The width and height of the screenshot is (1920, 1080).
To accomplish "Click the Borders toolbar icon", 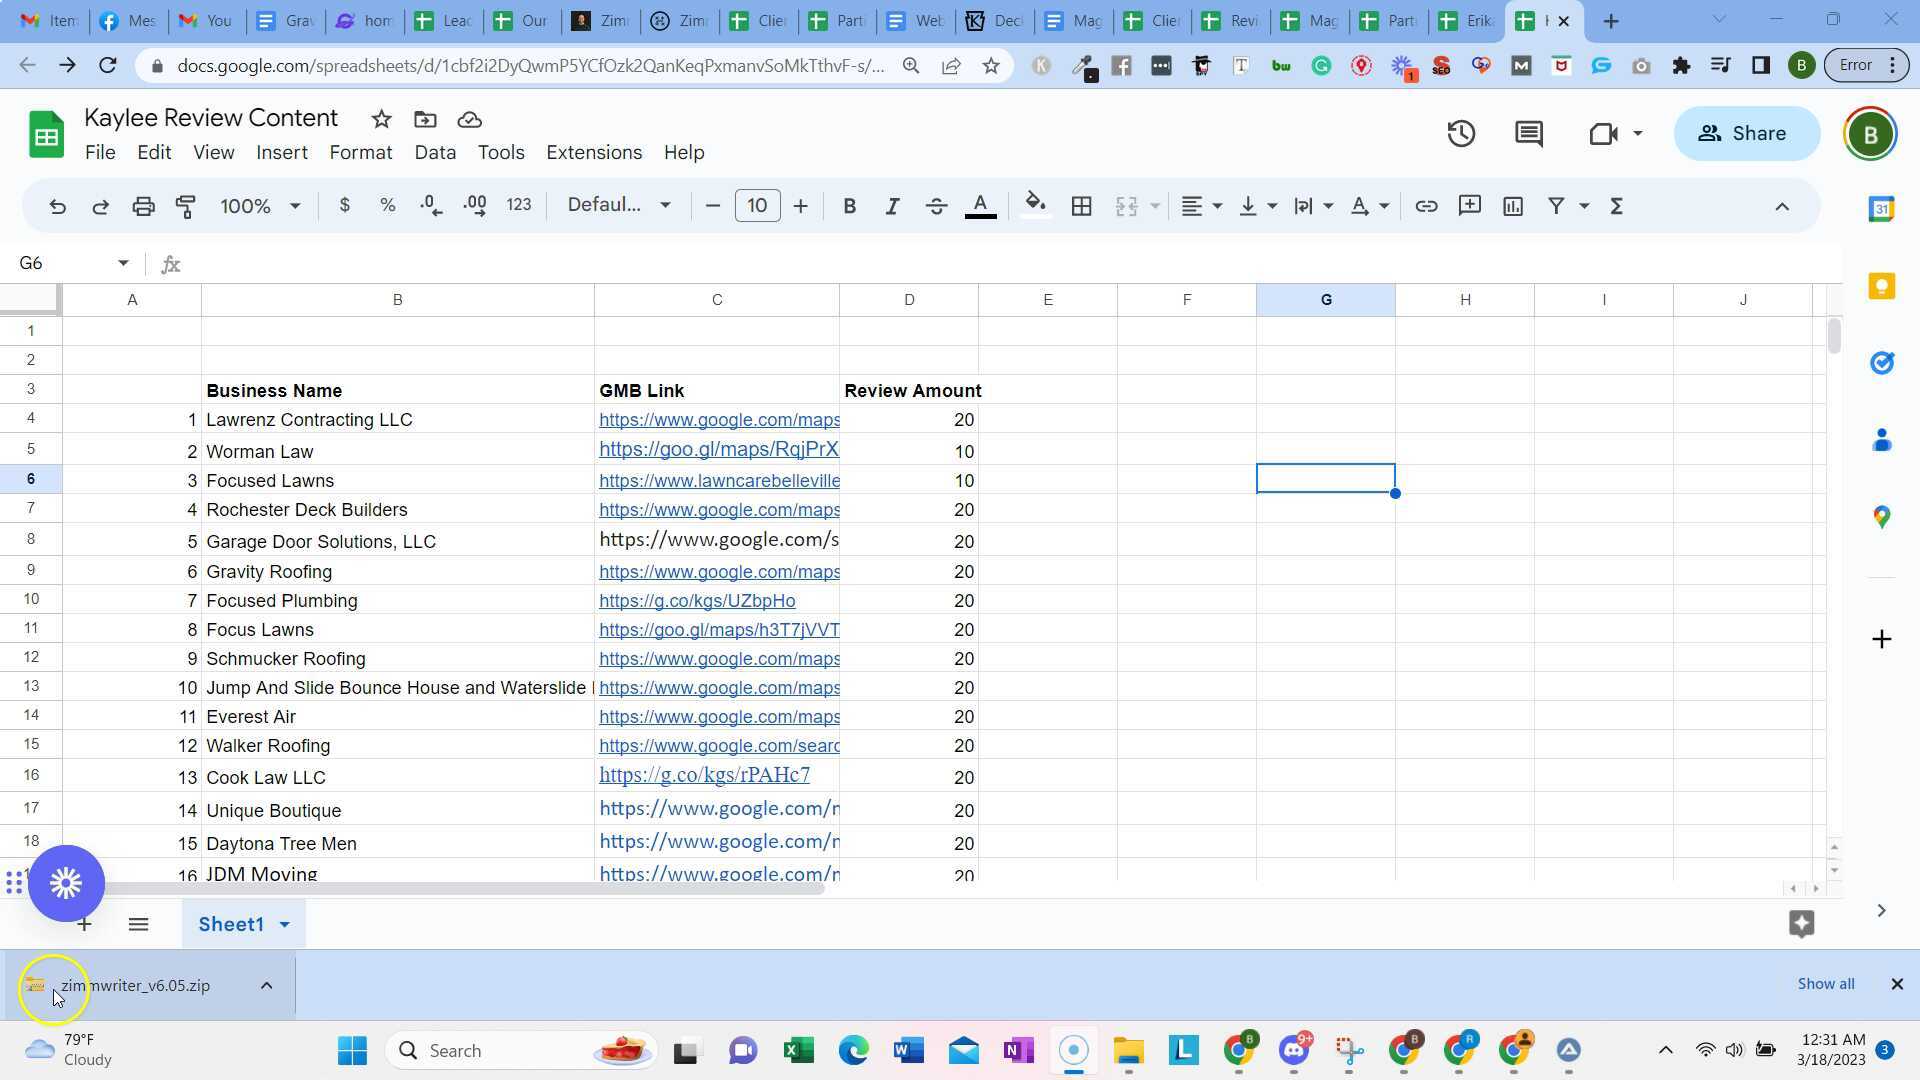I will [x=1081, y=207].
